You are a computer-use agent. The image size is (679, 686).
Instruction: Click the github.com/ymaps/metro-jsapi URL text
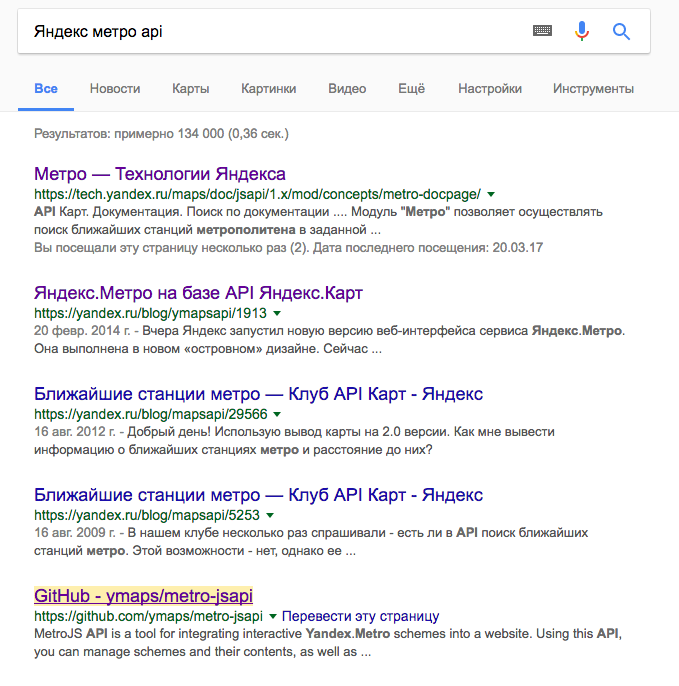(x=148, y=616)
